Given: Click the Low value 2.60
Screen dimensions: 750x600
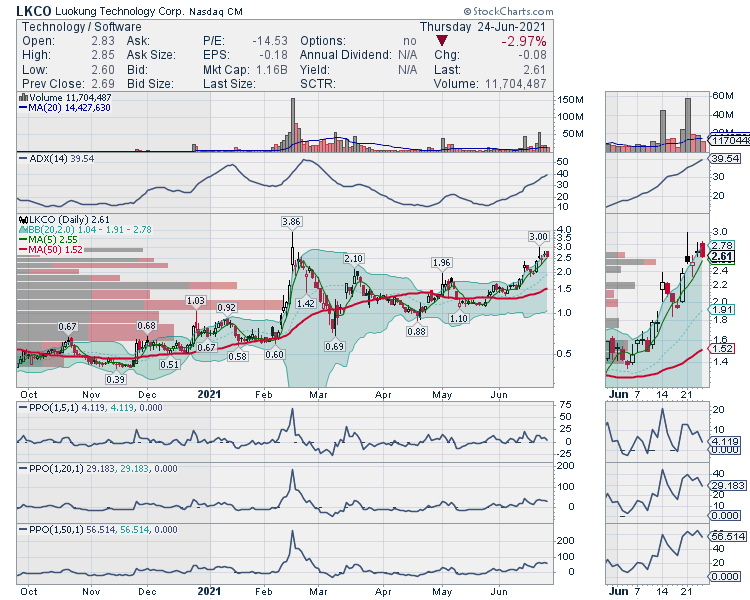Looking at the screenshot, I should coord(103,70).
